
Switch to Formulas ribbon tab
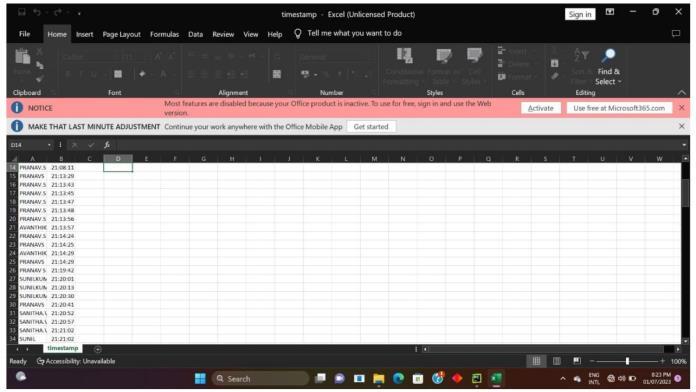point(164,34)
